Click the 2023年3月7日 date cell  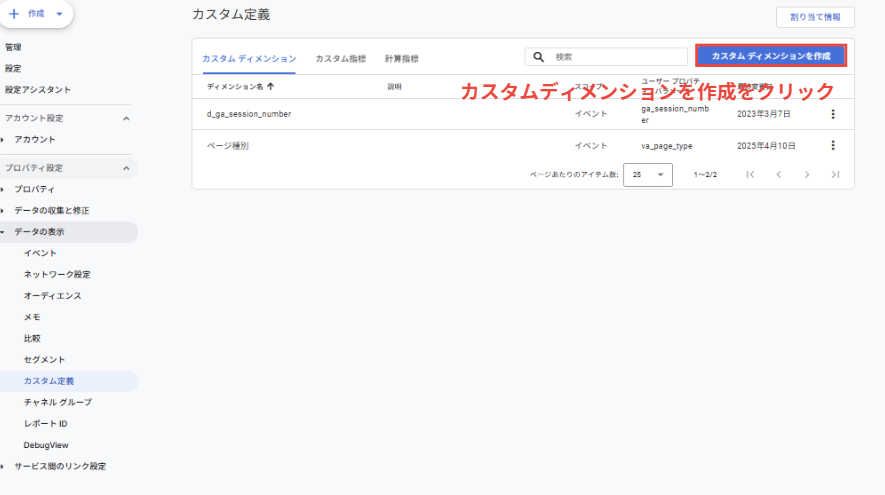coord(764,114)
